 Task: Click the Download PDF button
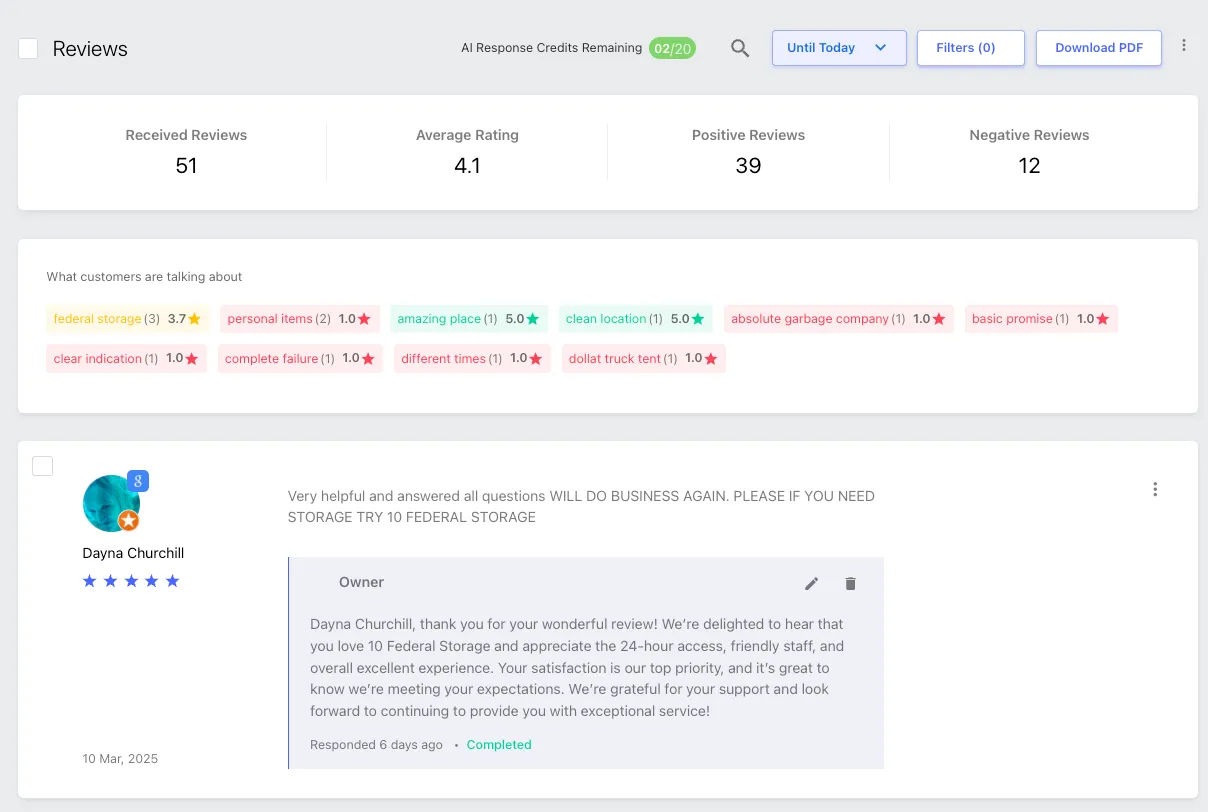tap(1099, 48)
